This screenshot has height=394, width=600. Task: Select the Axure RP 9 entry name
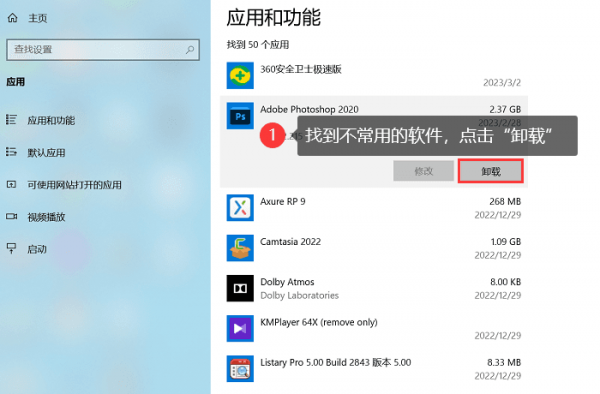coord(283,202)
